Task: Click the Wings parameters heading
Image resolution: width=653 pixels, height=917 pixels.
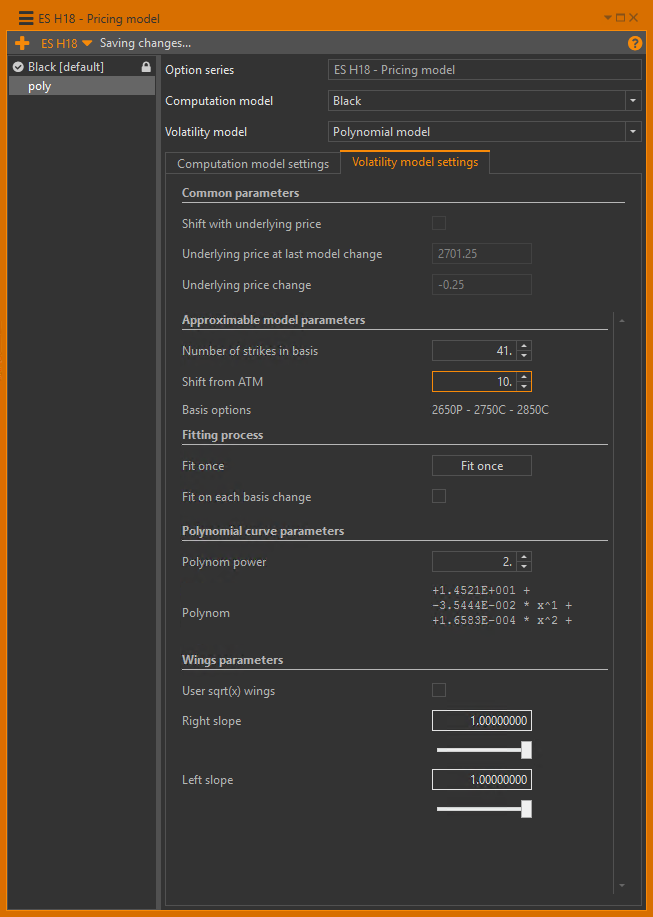Action: pos(232,660)
